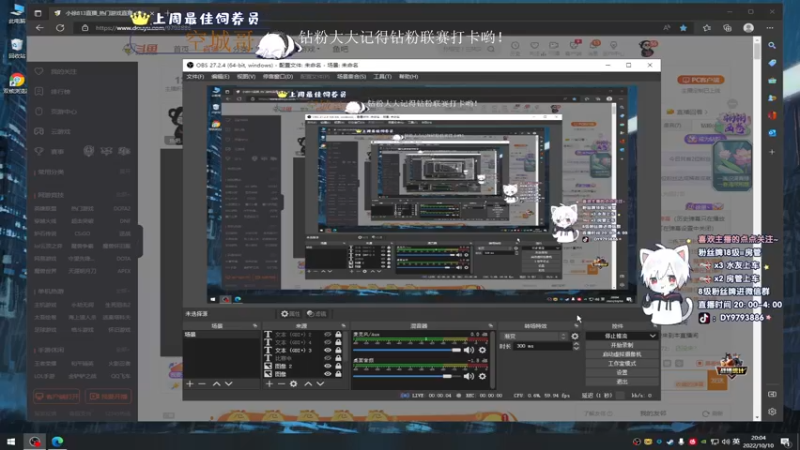Mute the 桌面音频 speaker icon

pyautogui.click(x=468, y=377)
